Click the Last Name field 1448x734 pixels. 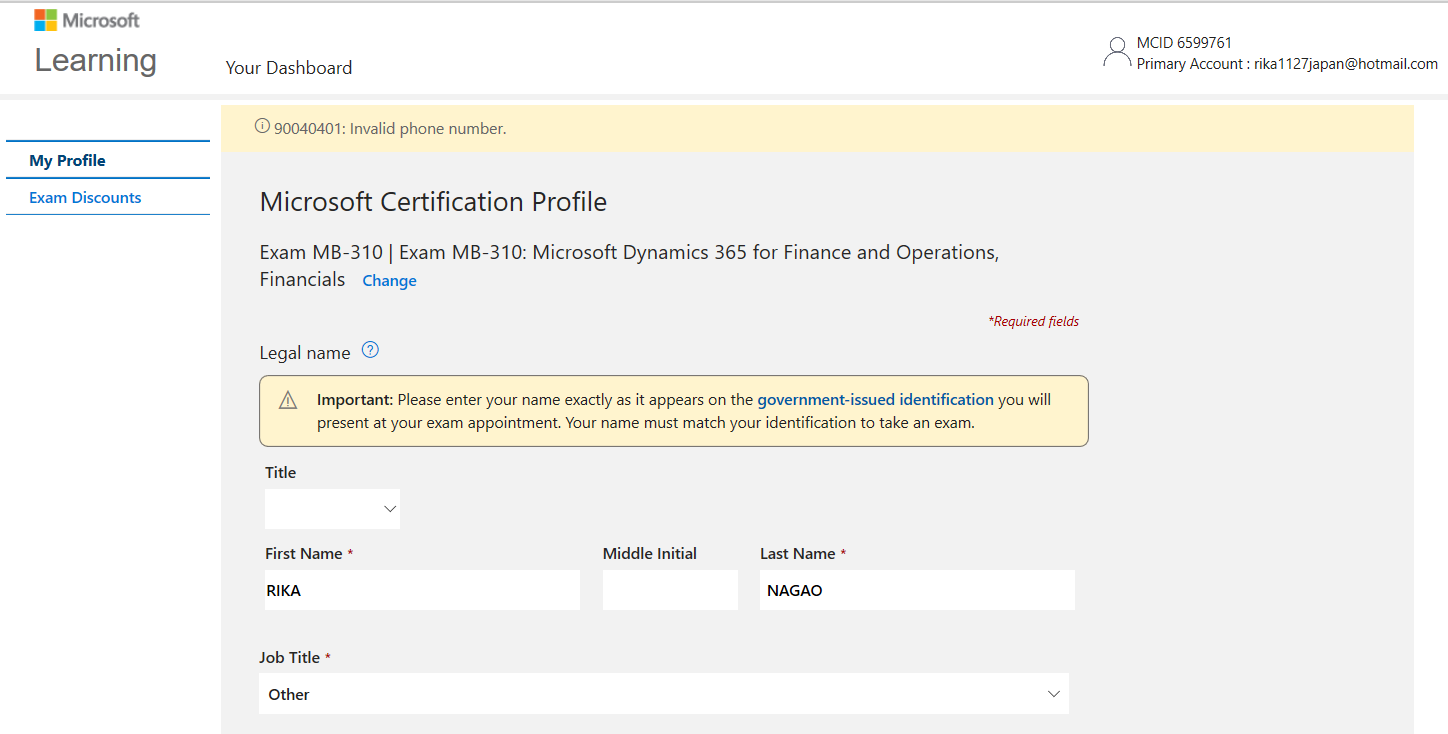[x=917, y=590]
